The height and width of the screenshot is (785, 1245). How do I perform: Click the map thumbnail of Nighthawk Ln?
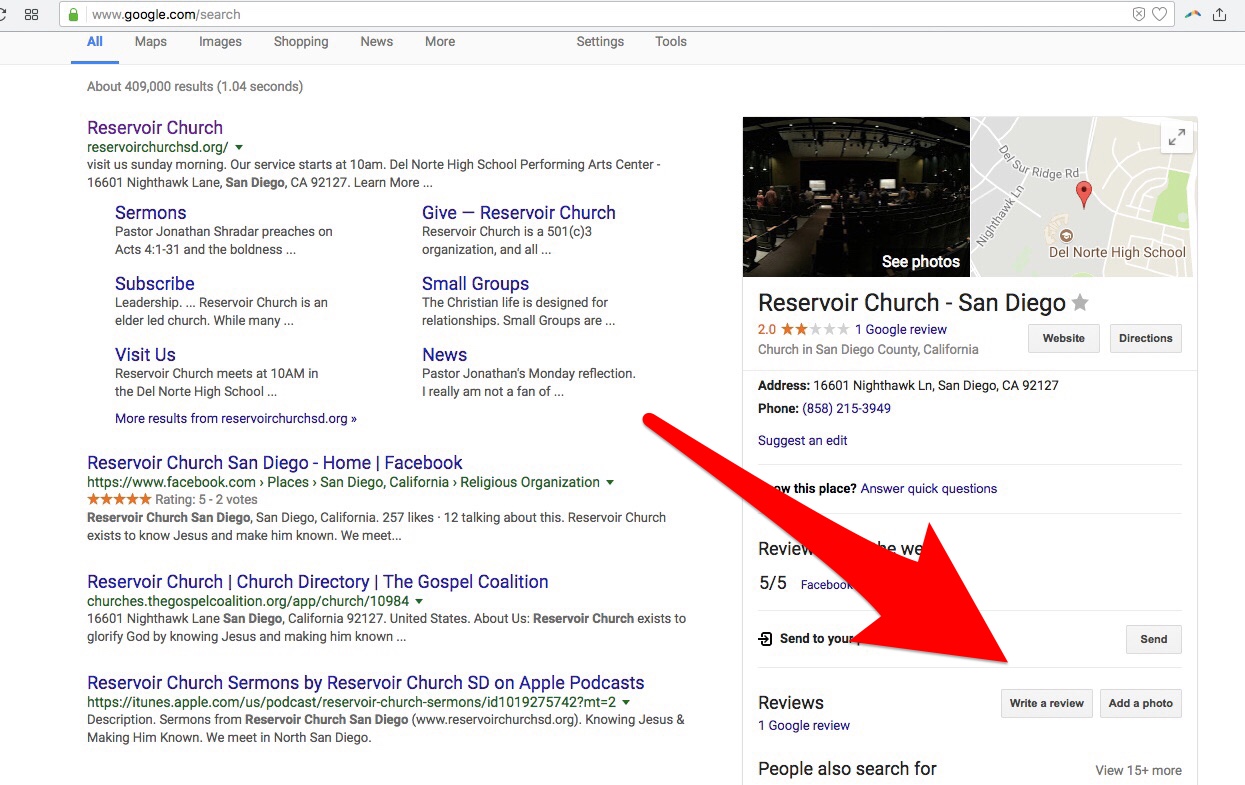pos(1084,197)
